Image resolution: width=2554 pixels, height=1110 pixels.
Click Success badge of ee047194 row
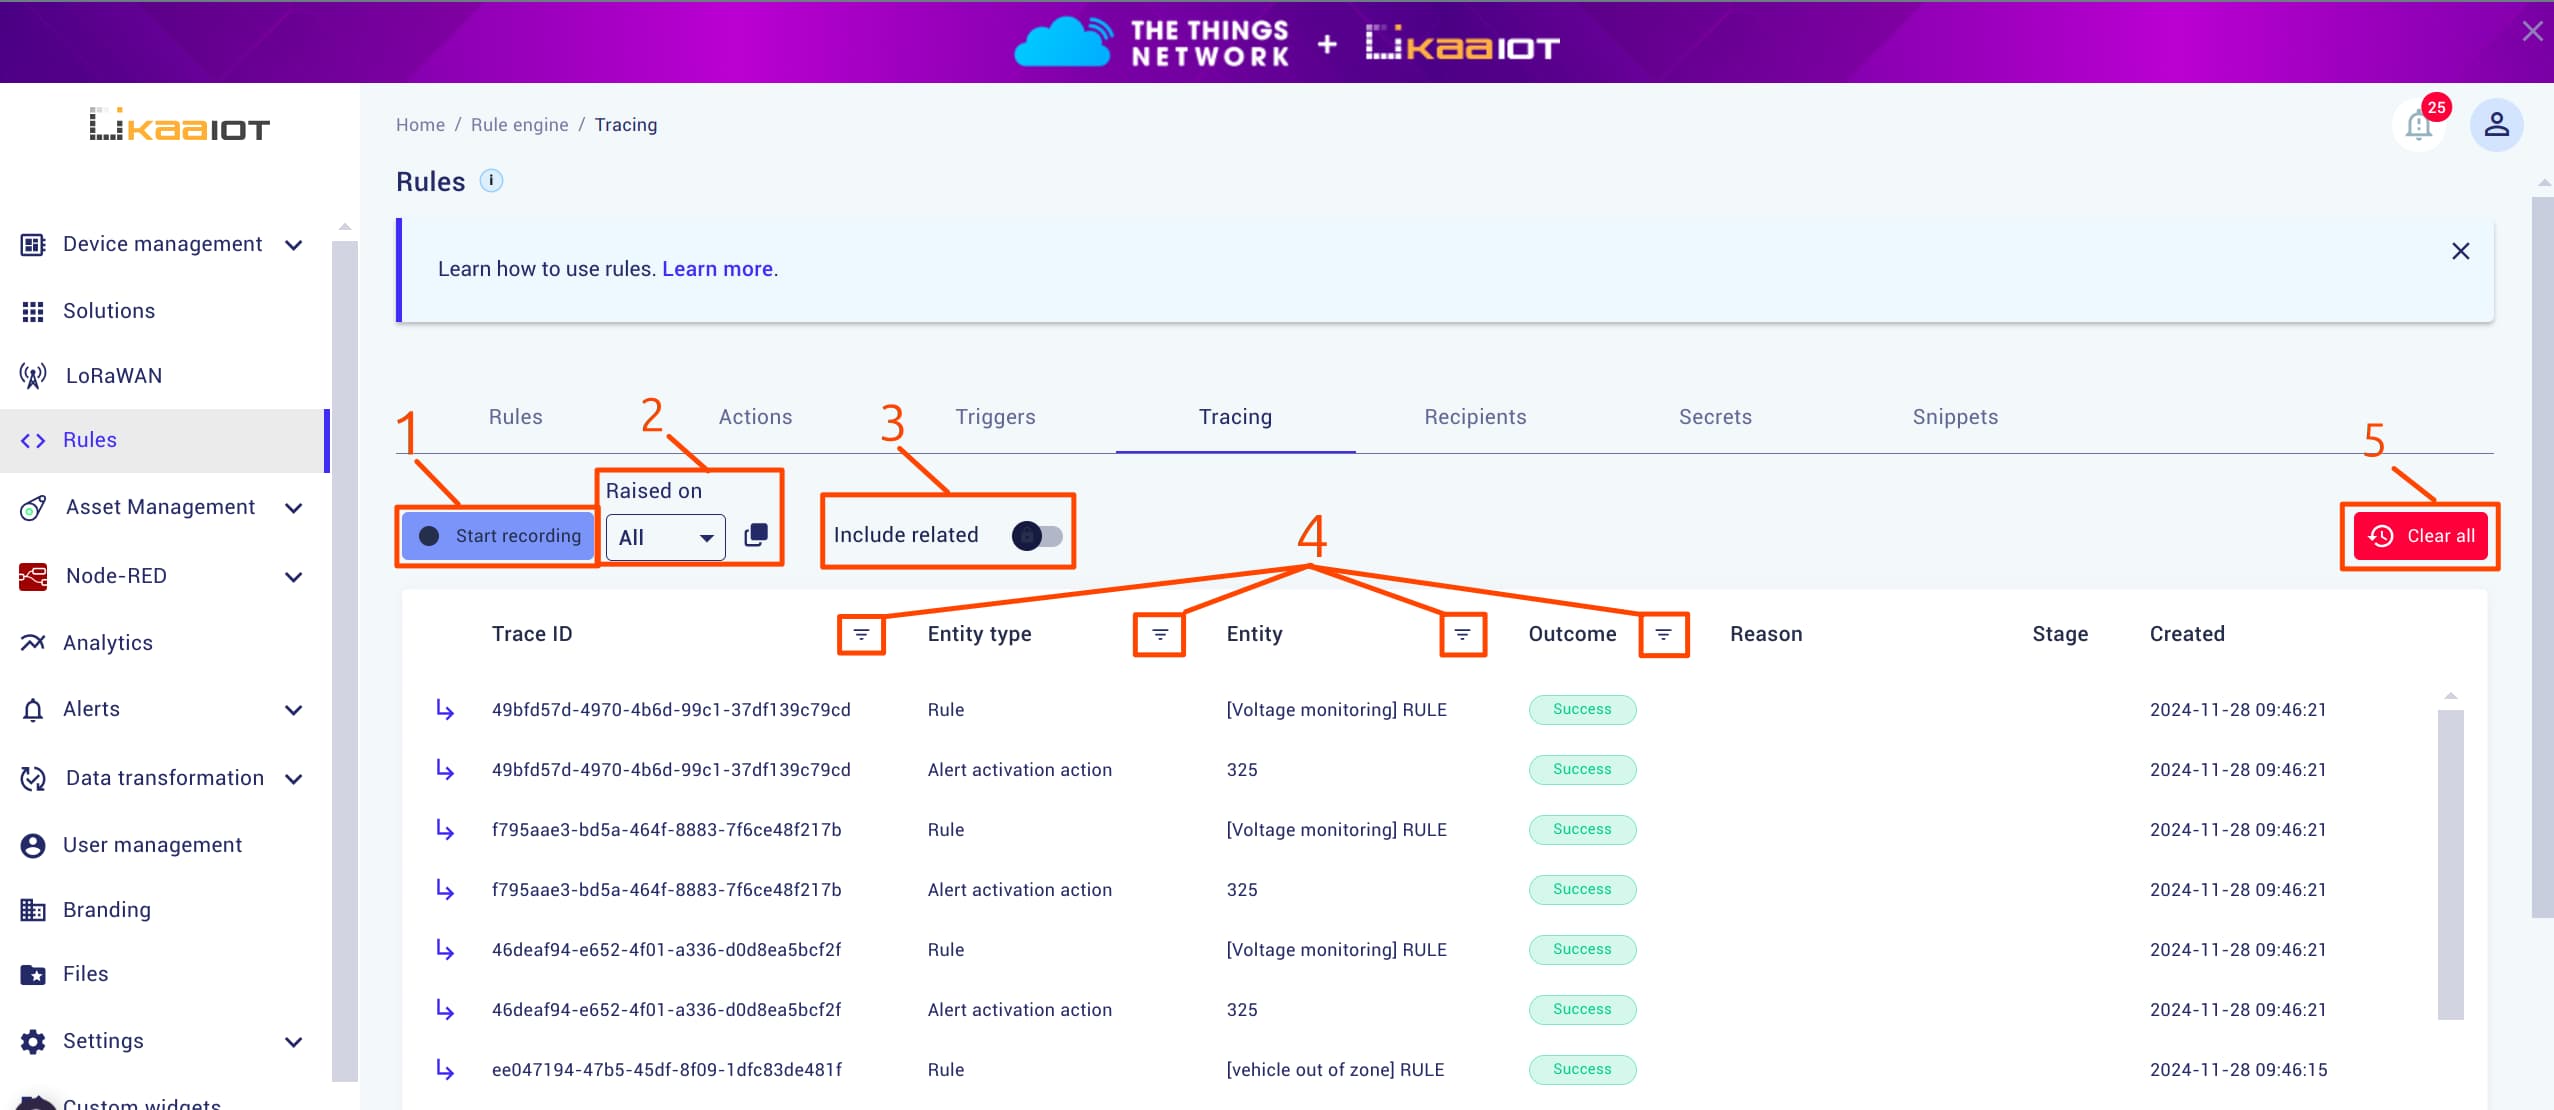click(1582, 1070)
